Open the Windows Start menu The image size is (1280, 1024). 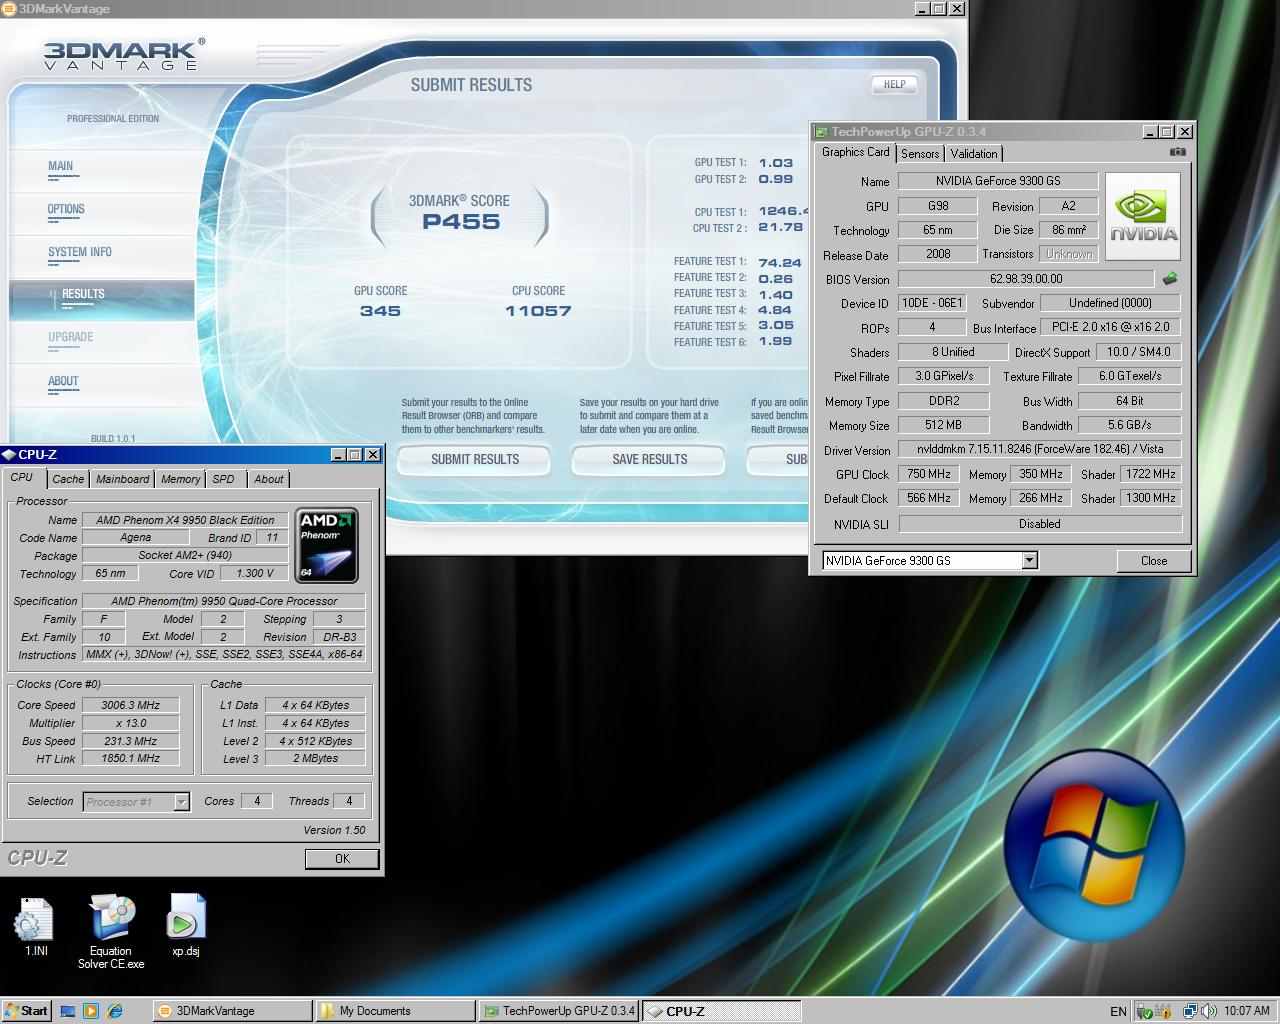tap(27, 1011)
